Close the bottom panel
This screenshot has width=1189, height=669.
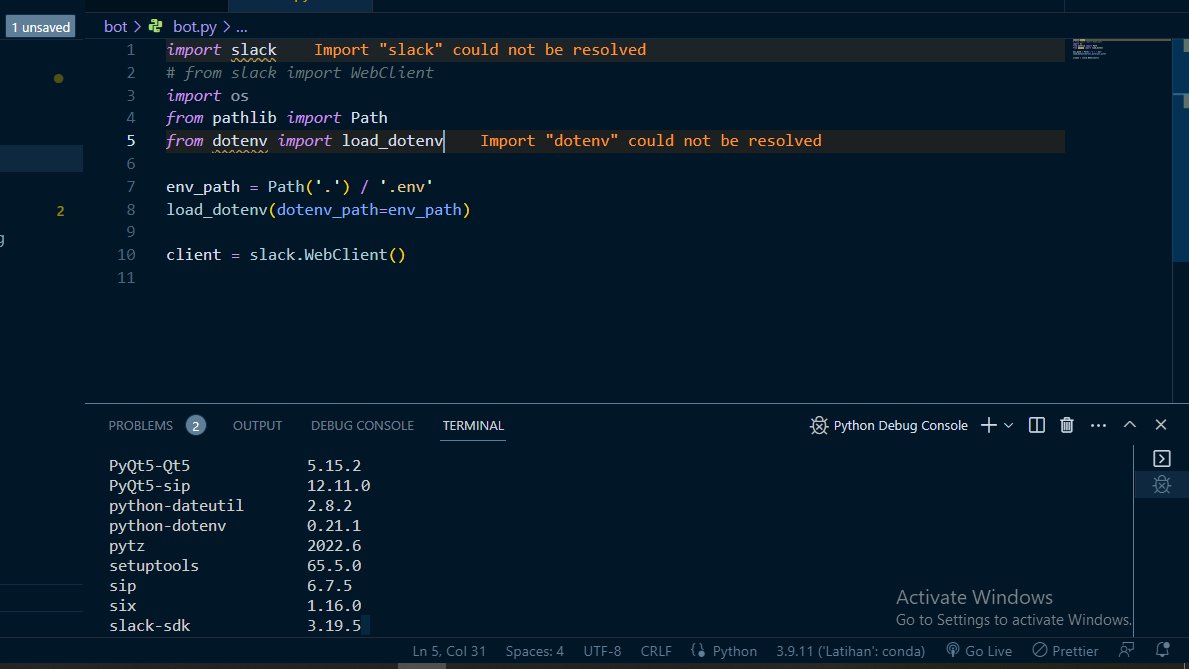pyautogui.click(x=1161, y=425)
